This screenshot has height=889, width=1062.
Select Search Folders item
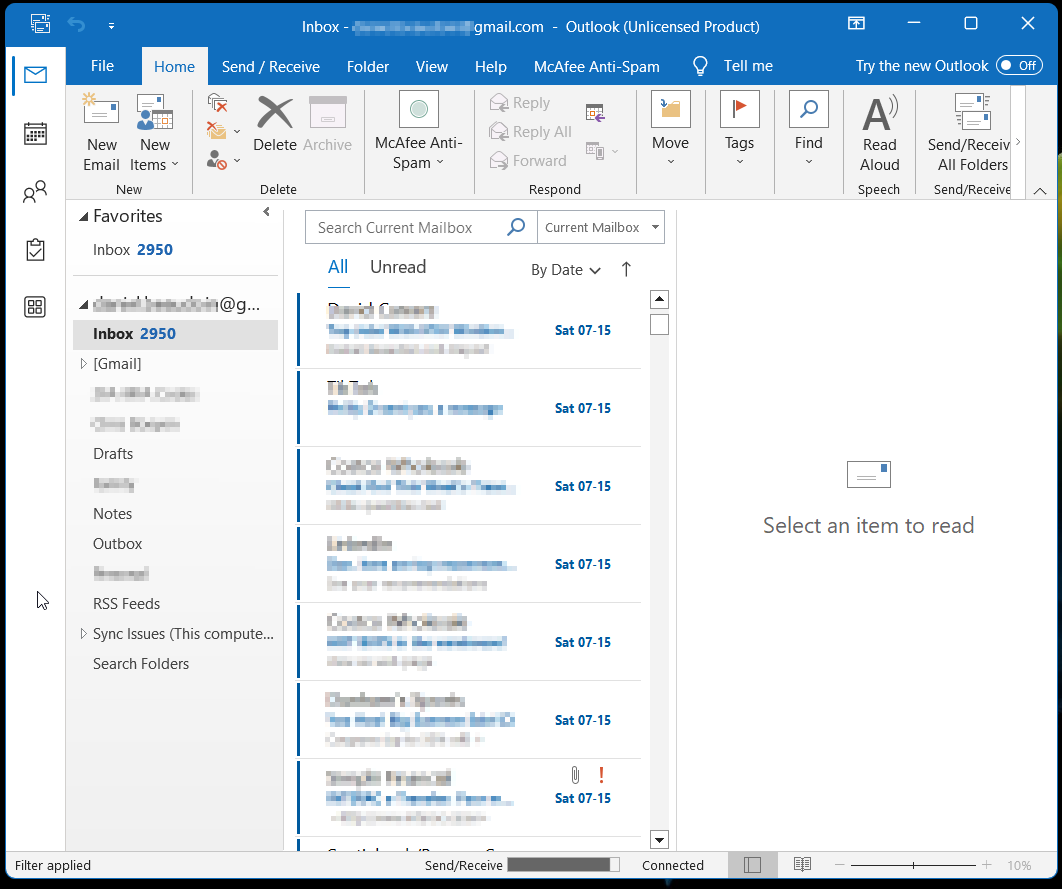pos(141,664)
